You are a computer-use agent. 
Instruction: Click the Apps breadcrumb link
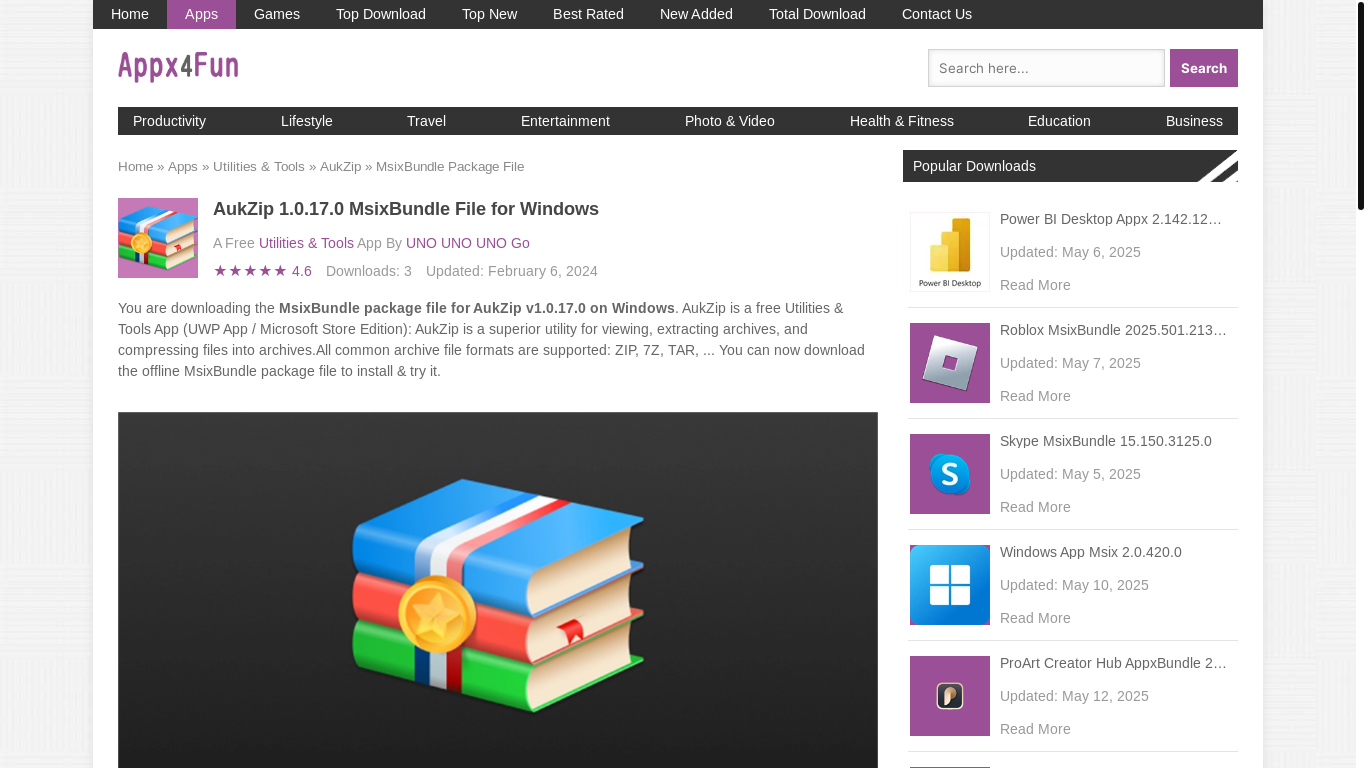tap(183, 166)
